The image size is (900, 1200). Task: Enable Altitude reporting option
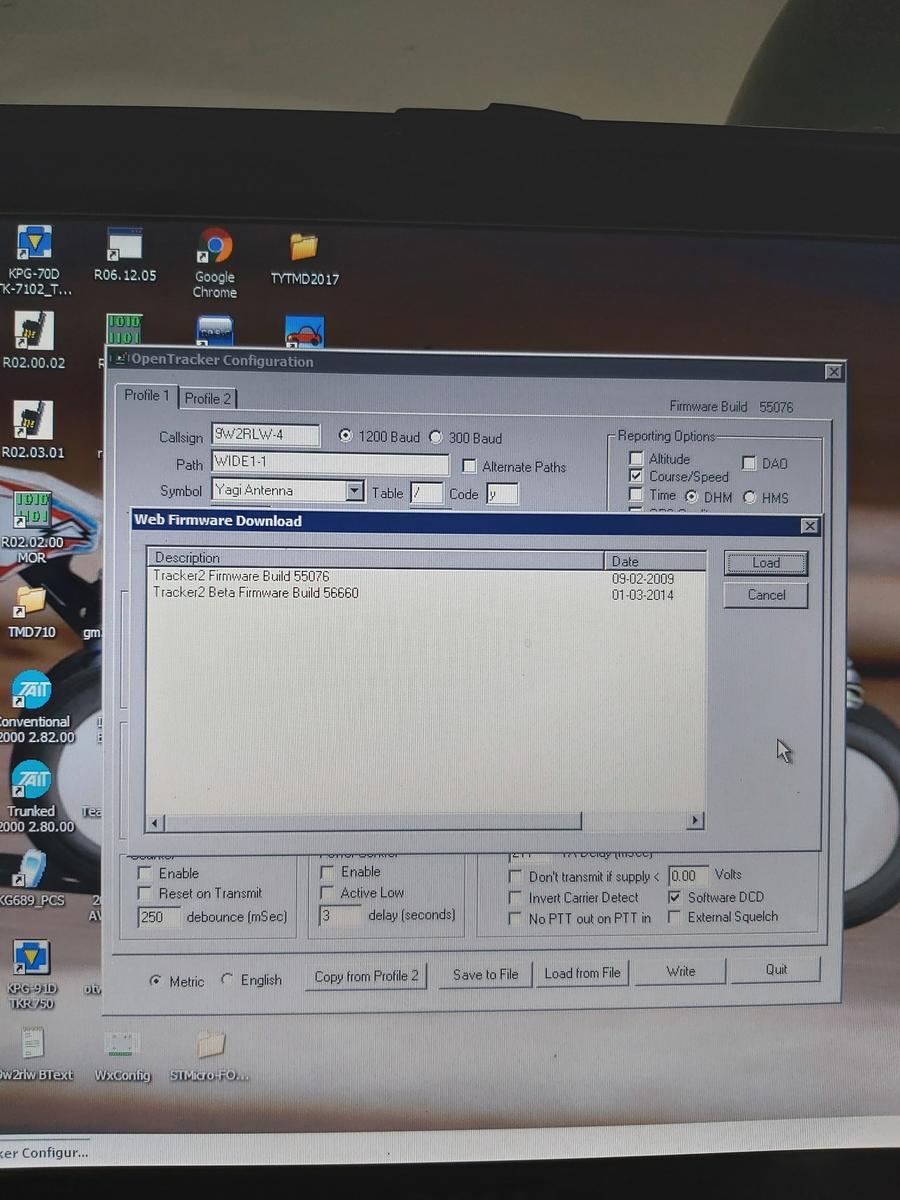click(x=636, y=459)
